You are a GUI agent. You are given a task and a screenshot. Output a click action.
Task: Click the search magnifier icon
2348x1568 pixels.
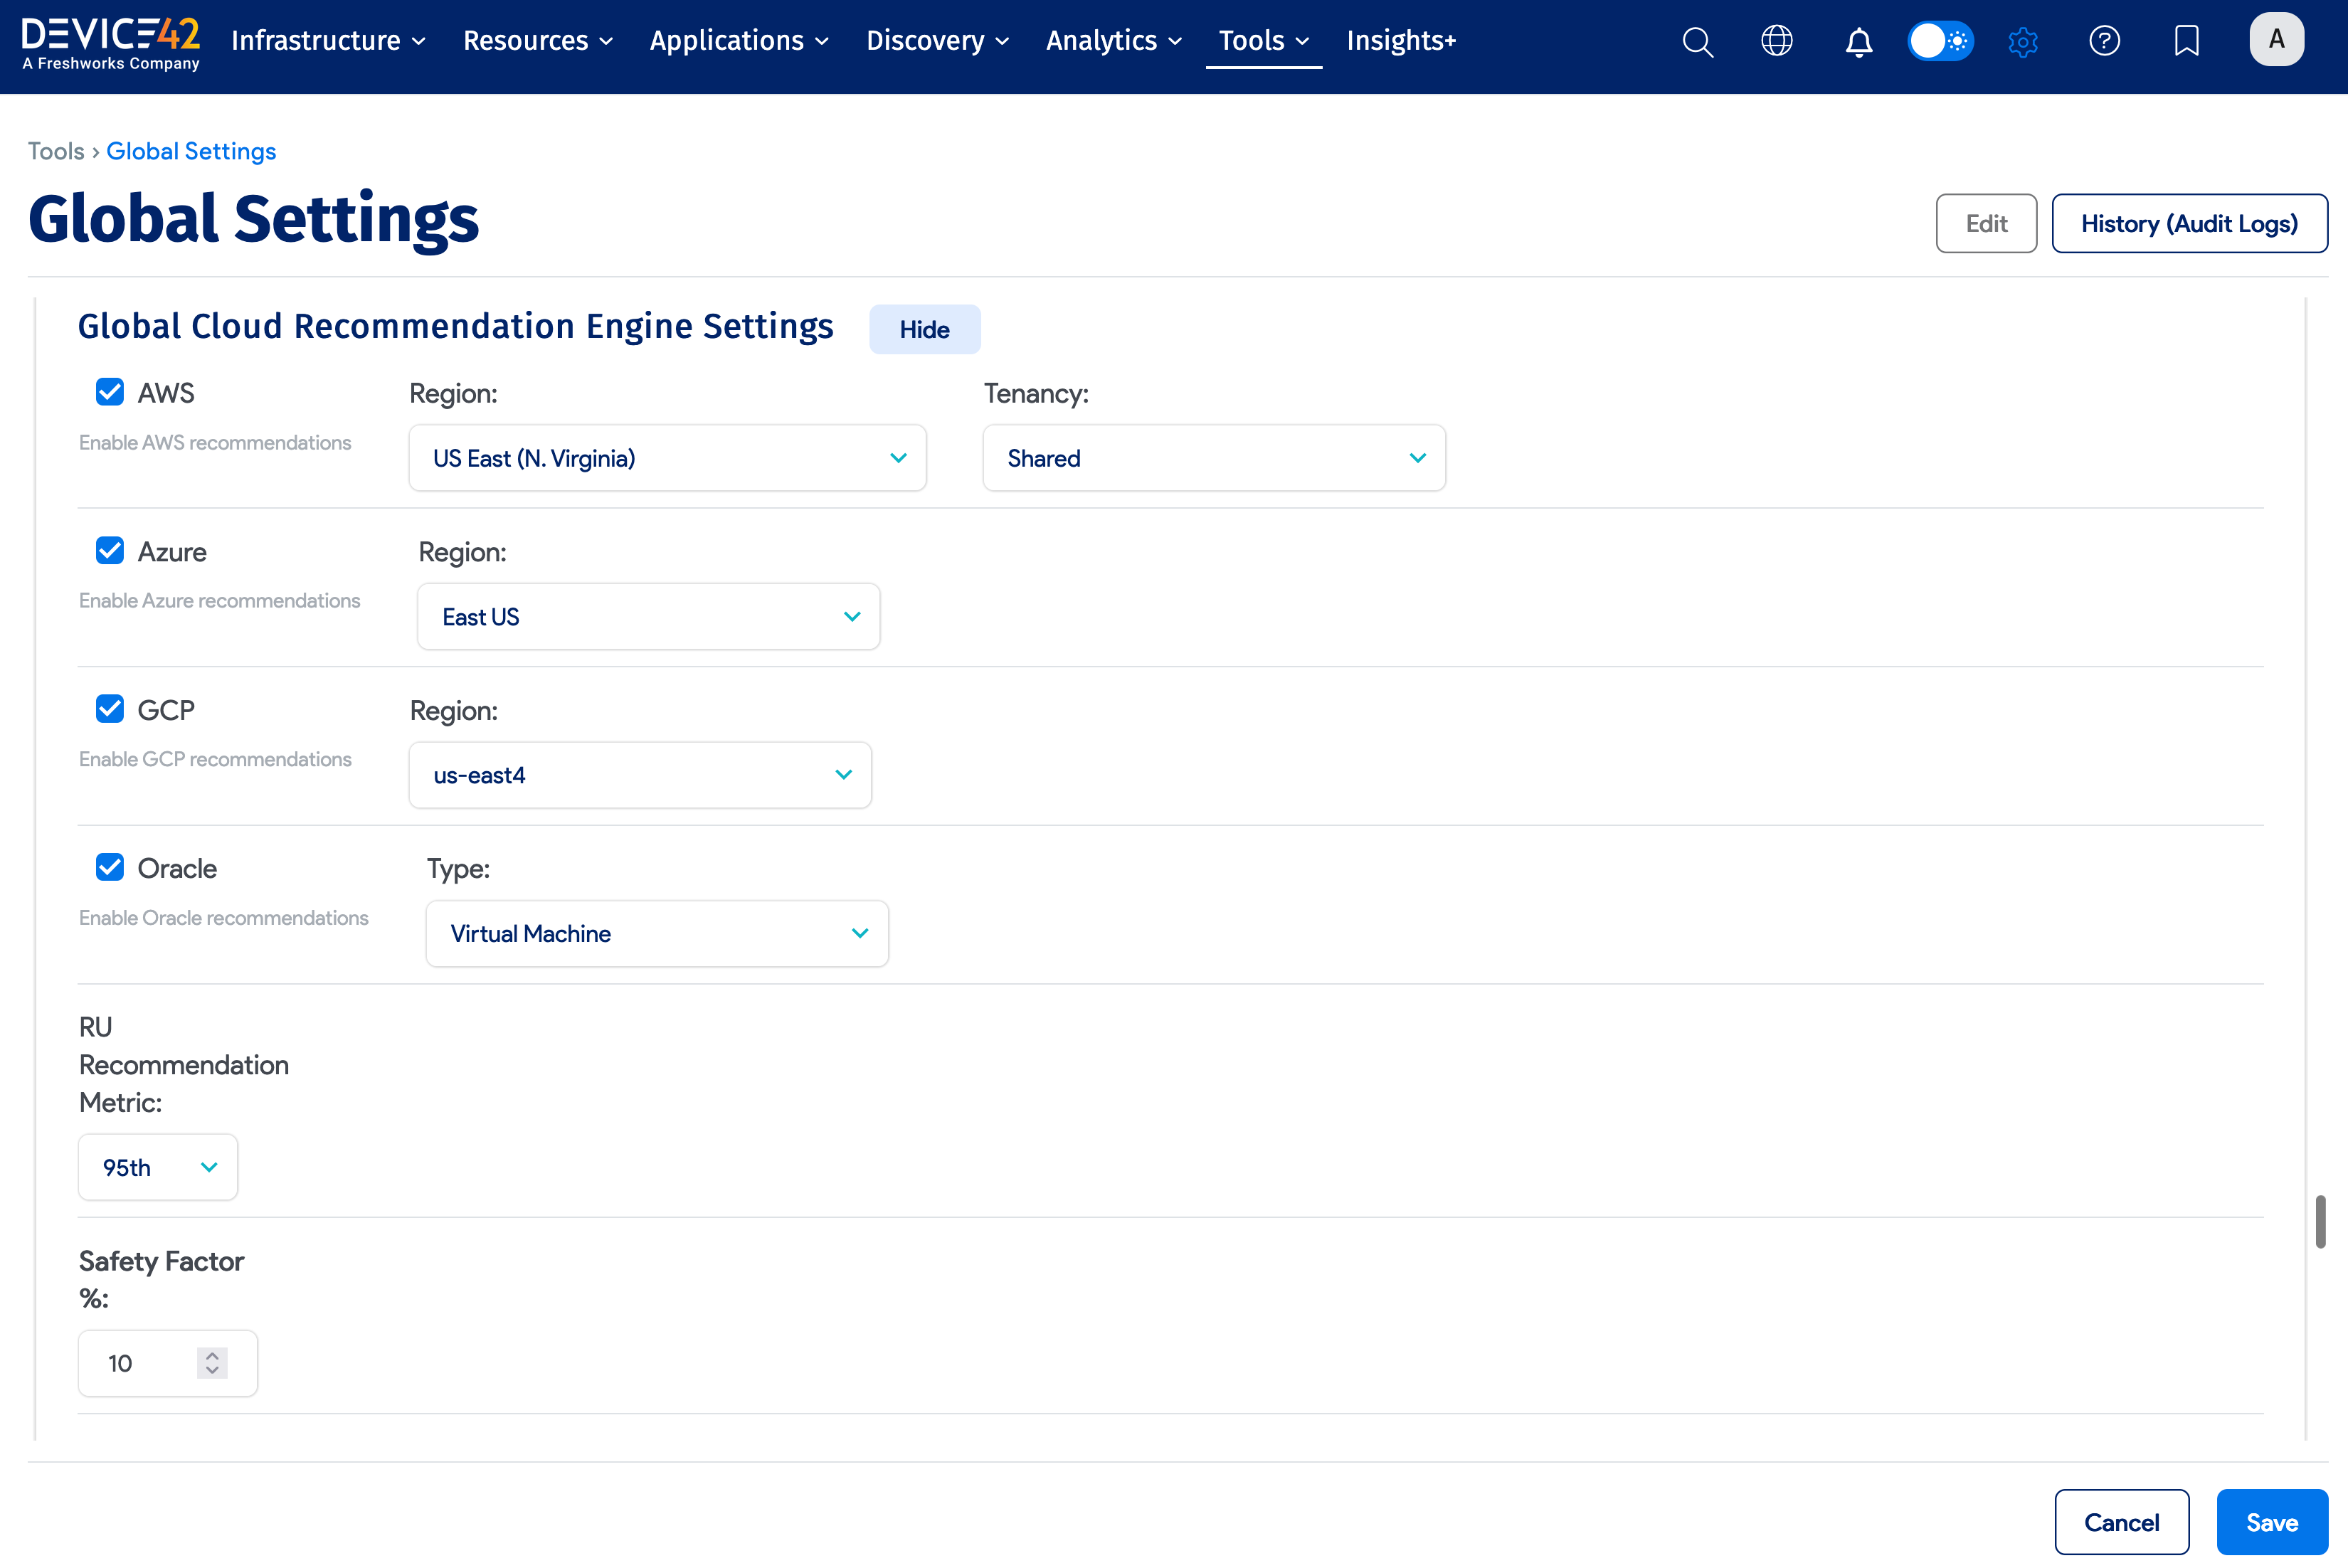[1697, 42]
